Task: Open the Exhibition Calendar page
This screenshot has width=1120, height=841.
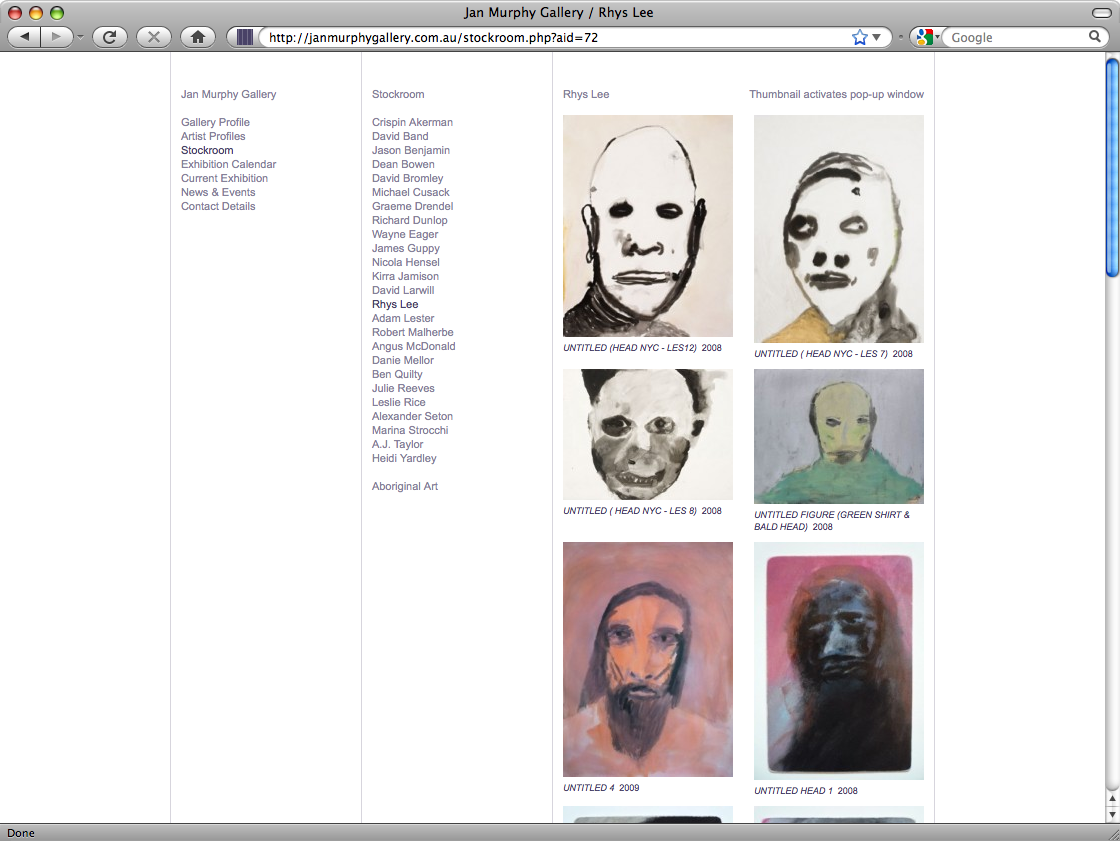Action: pos(229,164)
